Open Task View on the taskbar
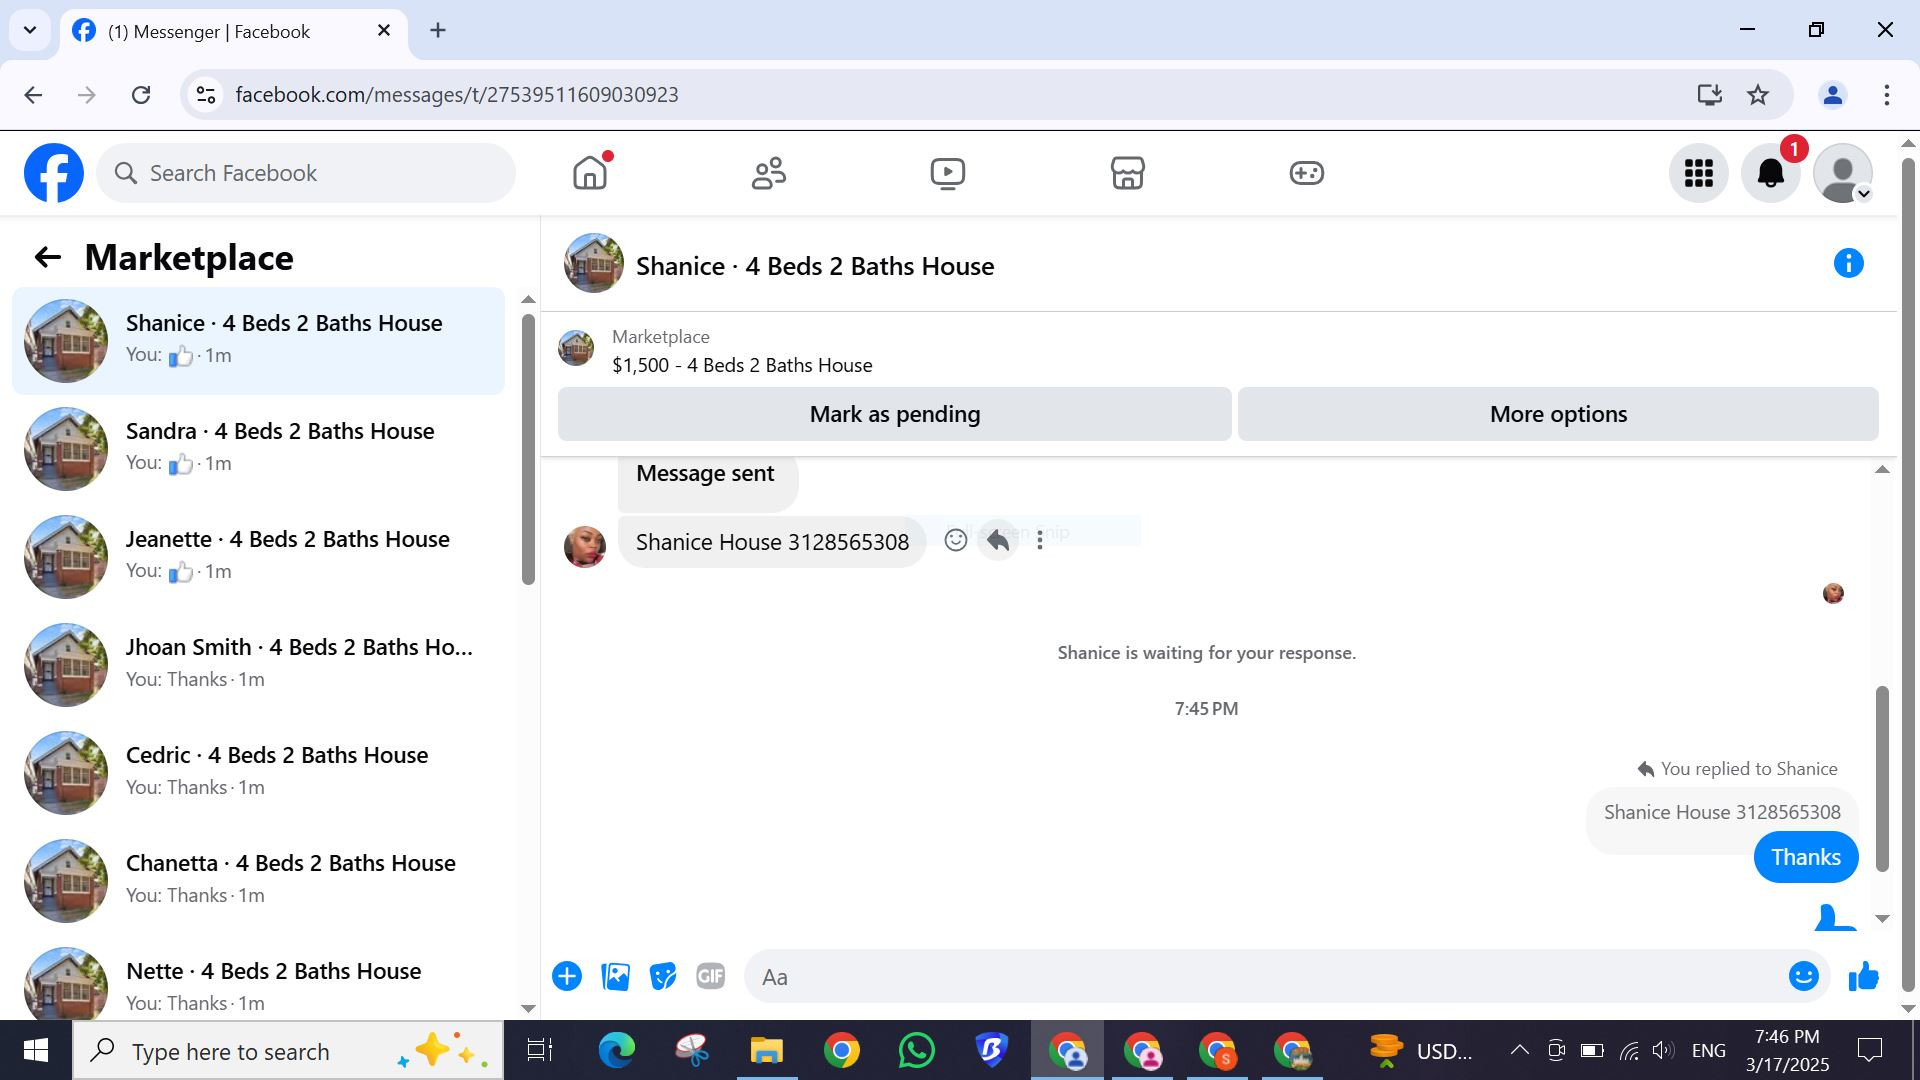1920x1080 pixels. 540,1051
